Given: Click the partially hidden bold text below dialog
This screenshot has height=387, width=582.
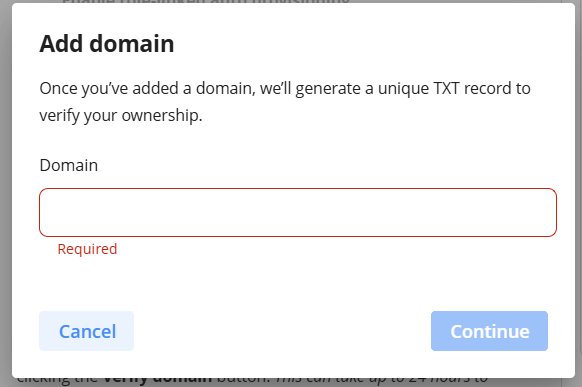Looking at the screenshot, I should click(x=157, y=380).
